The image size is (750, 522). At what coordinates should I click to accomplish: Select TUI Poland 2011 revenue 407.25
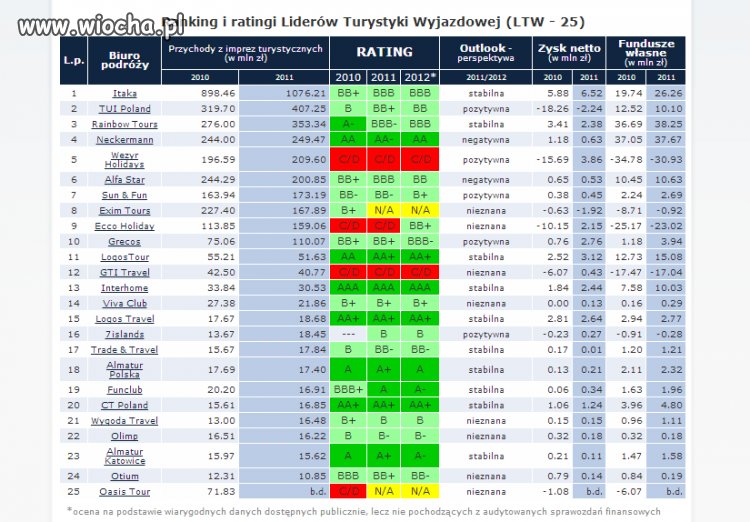tap(309, 109)
